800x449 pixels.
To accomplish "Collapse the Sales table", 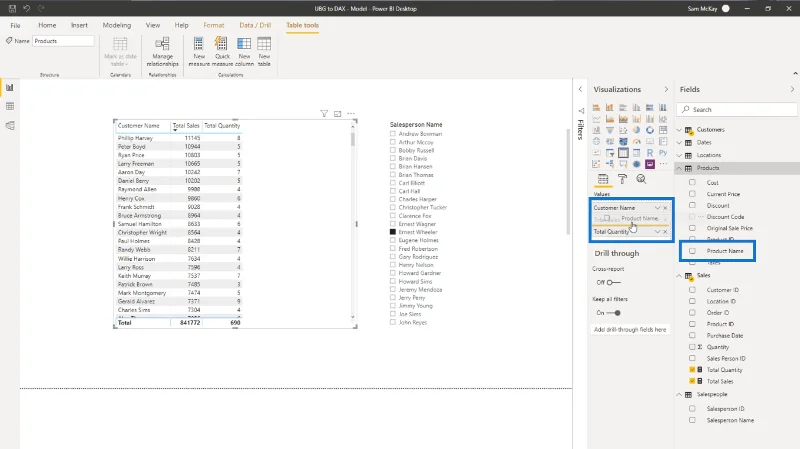I will point(679,276).
